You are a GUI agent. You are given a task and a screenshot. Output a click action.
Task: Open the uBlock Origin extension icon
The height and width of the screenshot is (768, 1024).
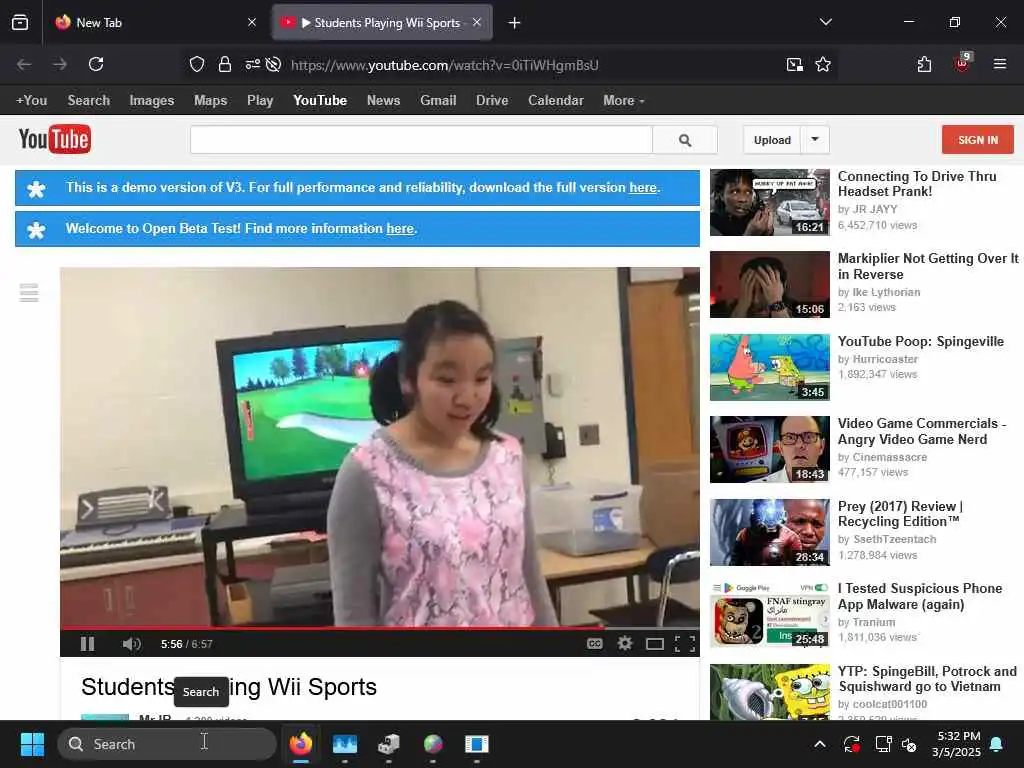tap(963, 63)
